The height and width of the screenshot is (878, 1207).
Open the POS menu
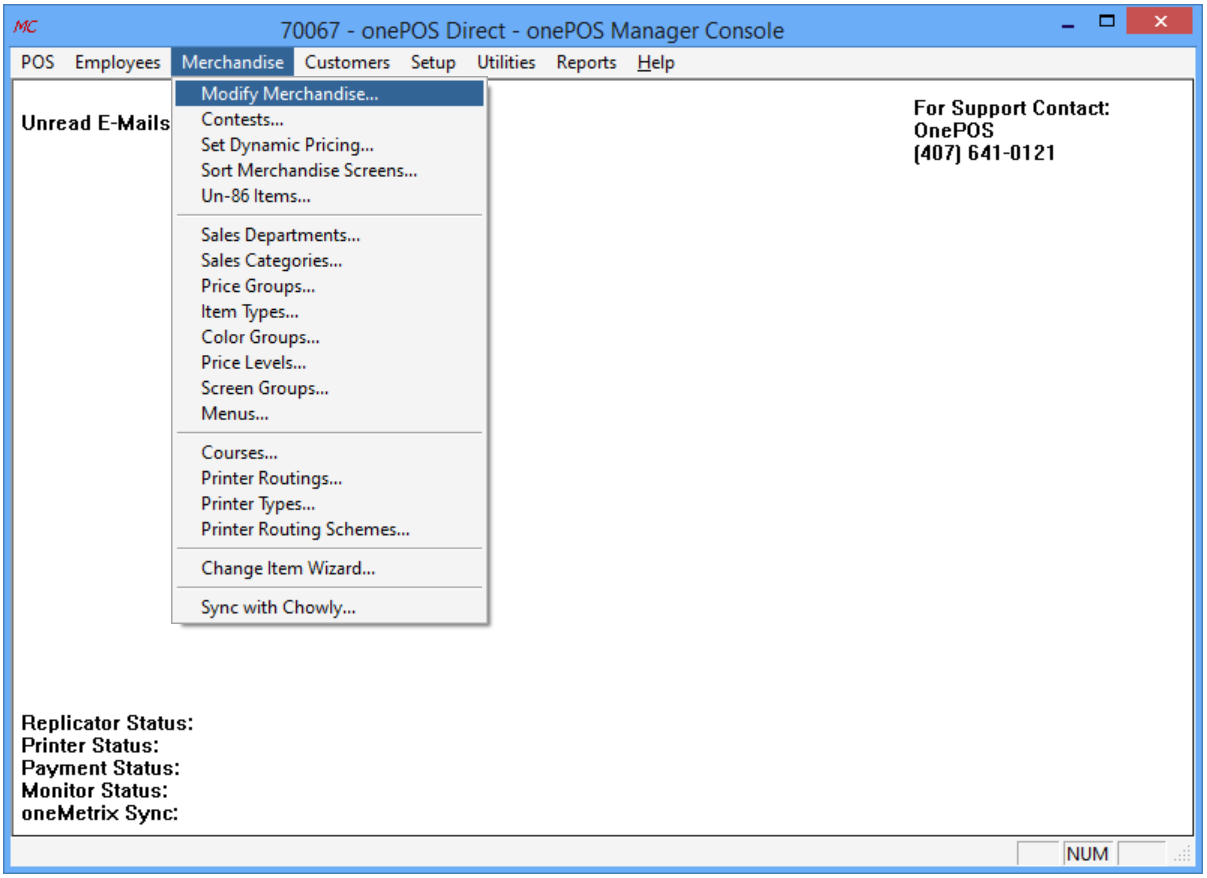[x=38, y=62]
